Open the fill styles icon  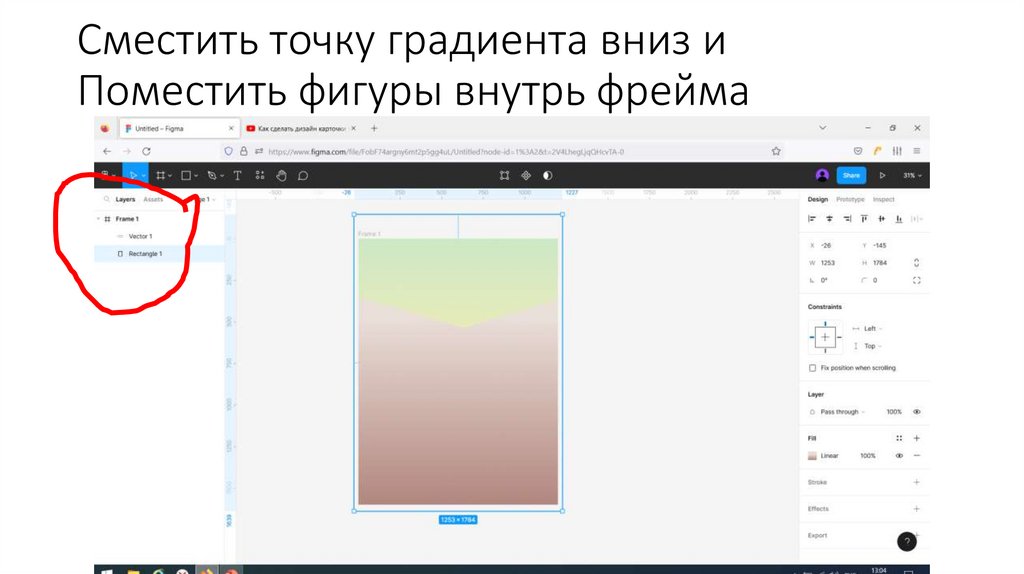tap(899, 438)
